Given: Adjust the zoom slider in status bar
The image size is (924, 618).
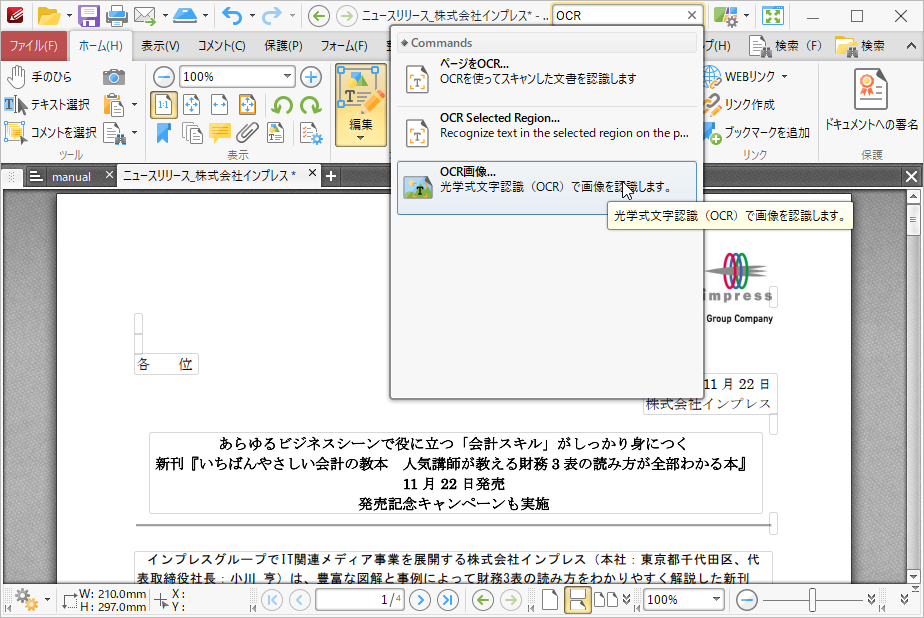Looking at the screenshot, I should [812, 600].
